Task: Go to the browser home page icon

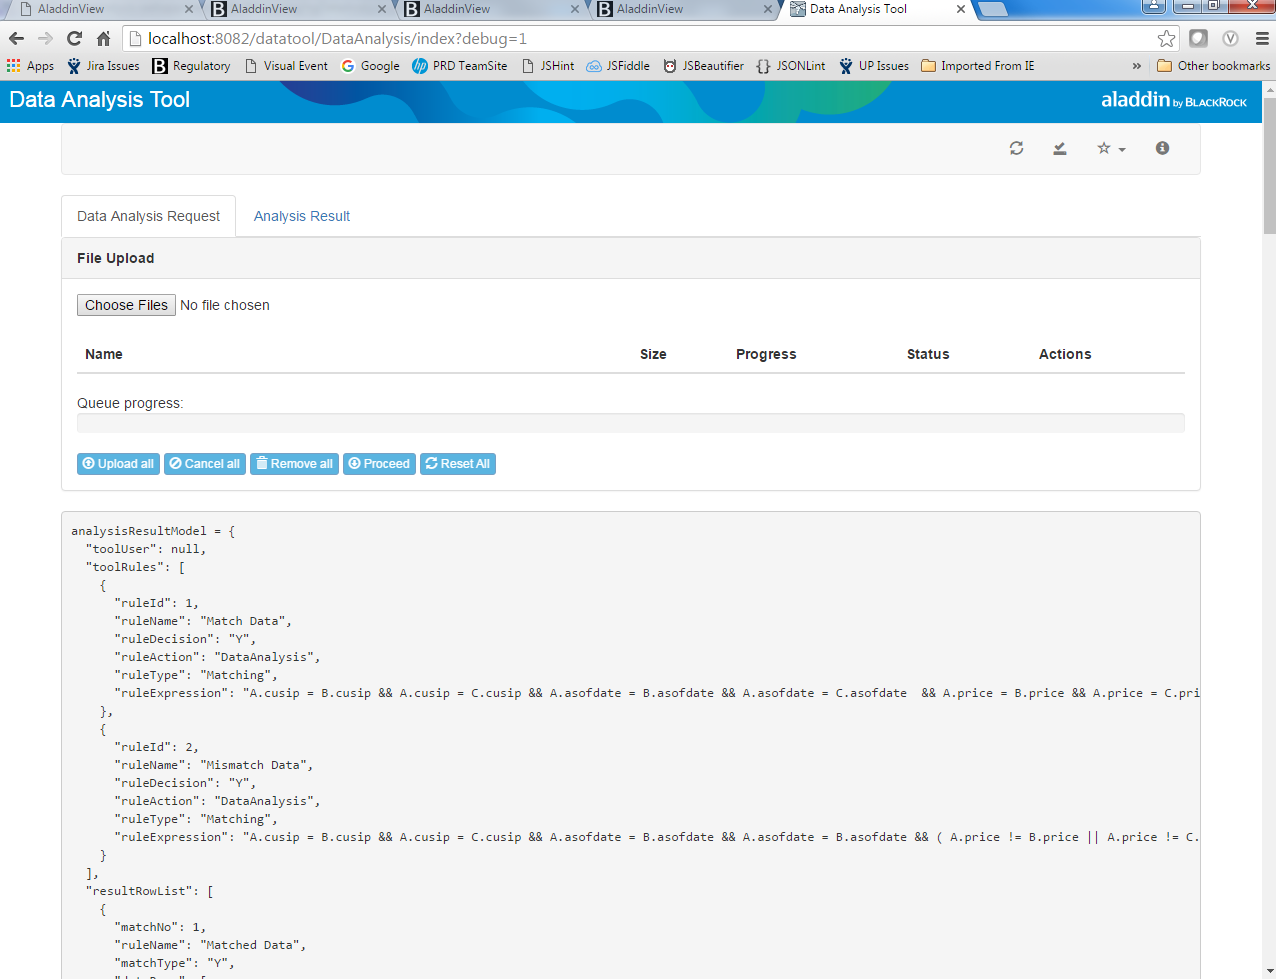Action: click(103, 38)
